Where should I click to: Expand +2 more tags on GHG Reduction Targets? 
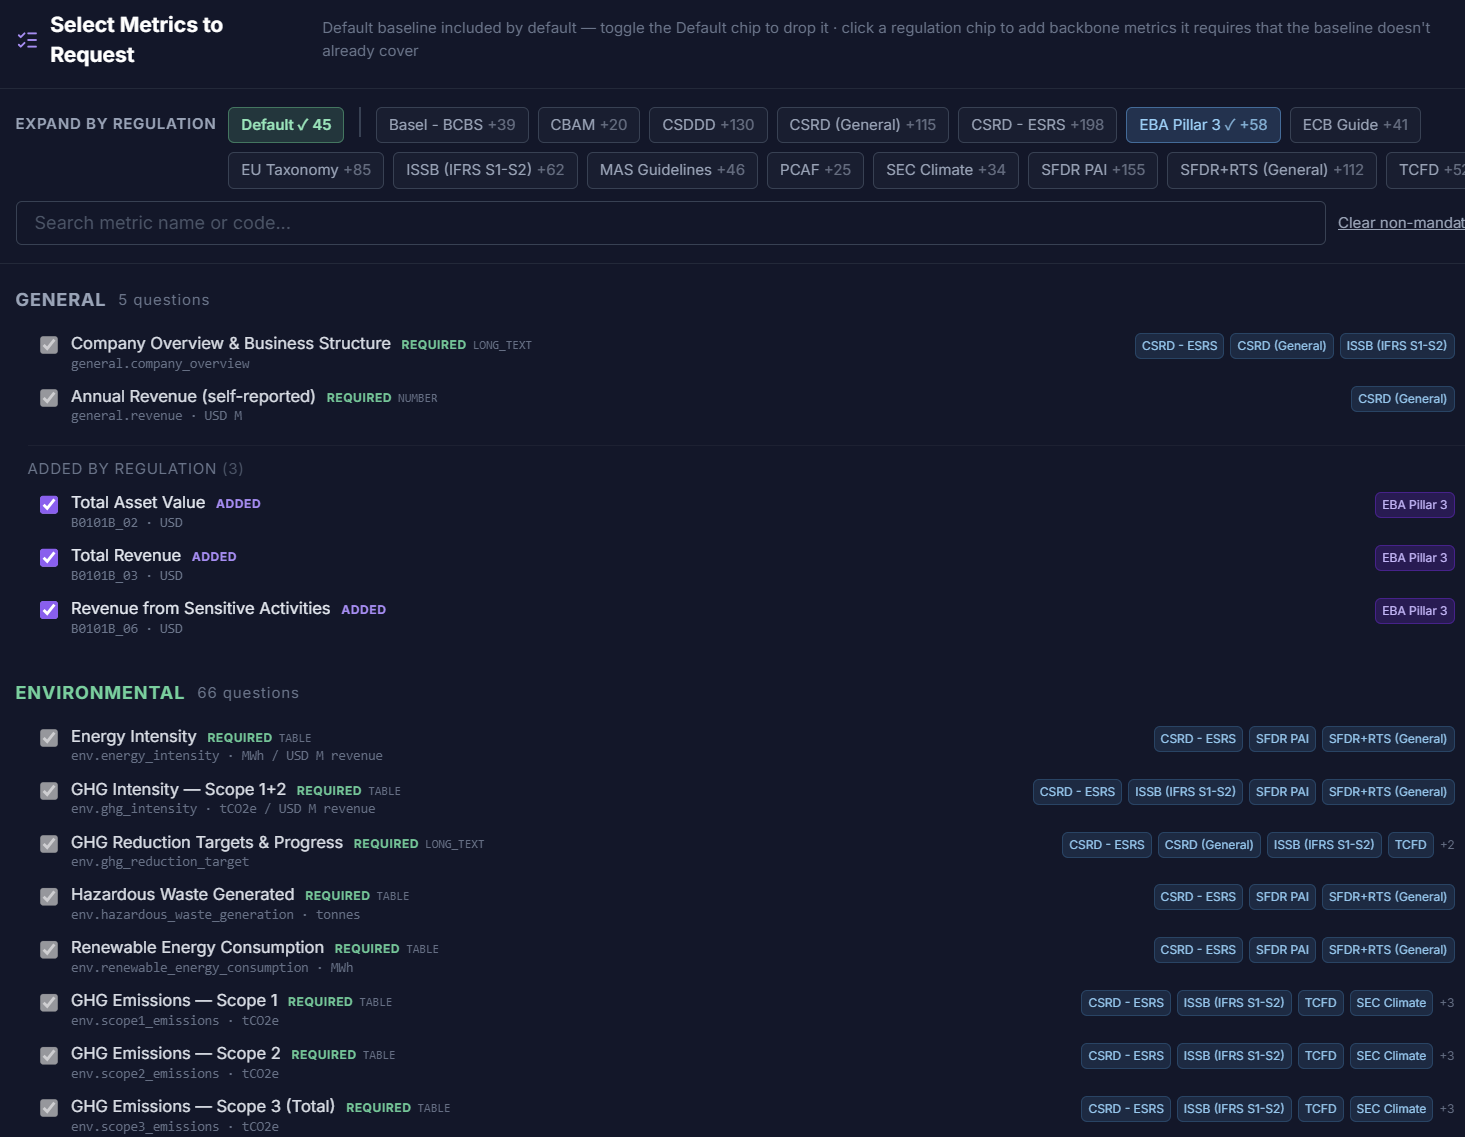(1447, 845)
